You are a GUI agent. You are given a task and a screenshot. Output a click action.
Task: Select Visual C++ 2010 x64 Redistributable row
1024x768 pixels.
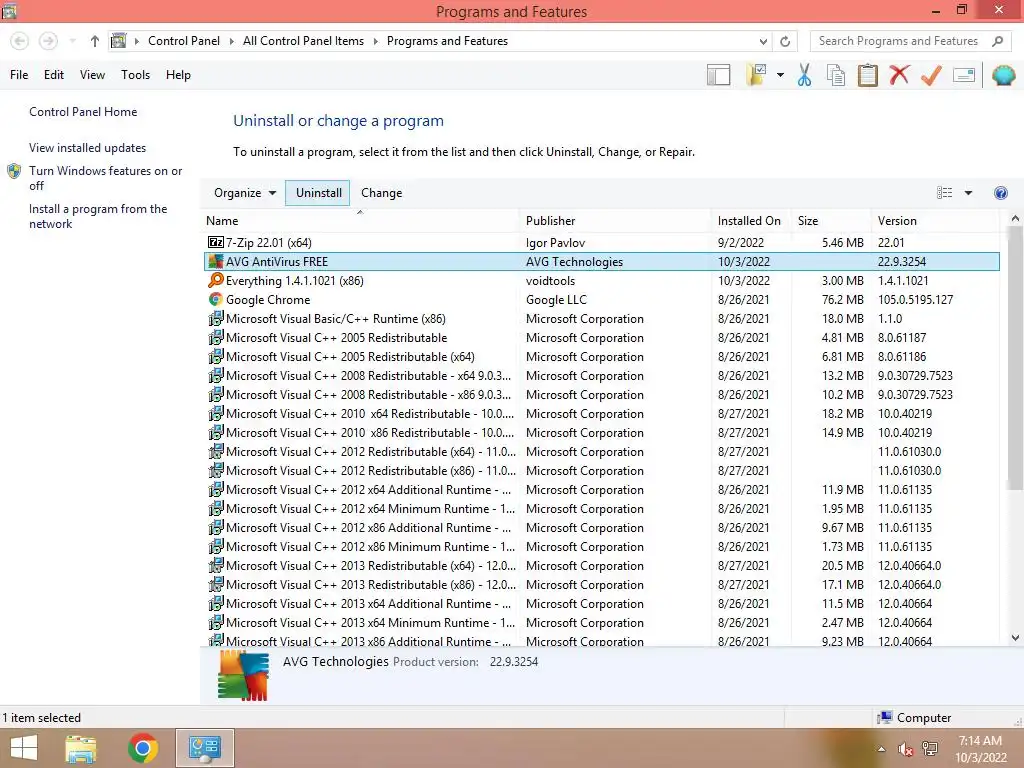601,413
